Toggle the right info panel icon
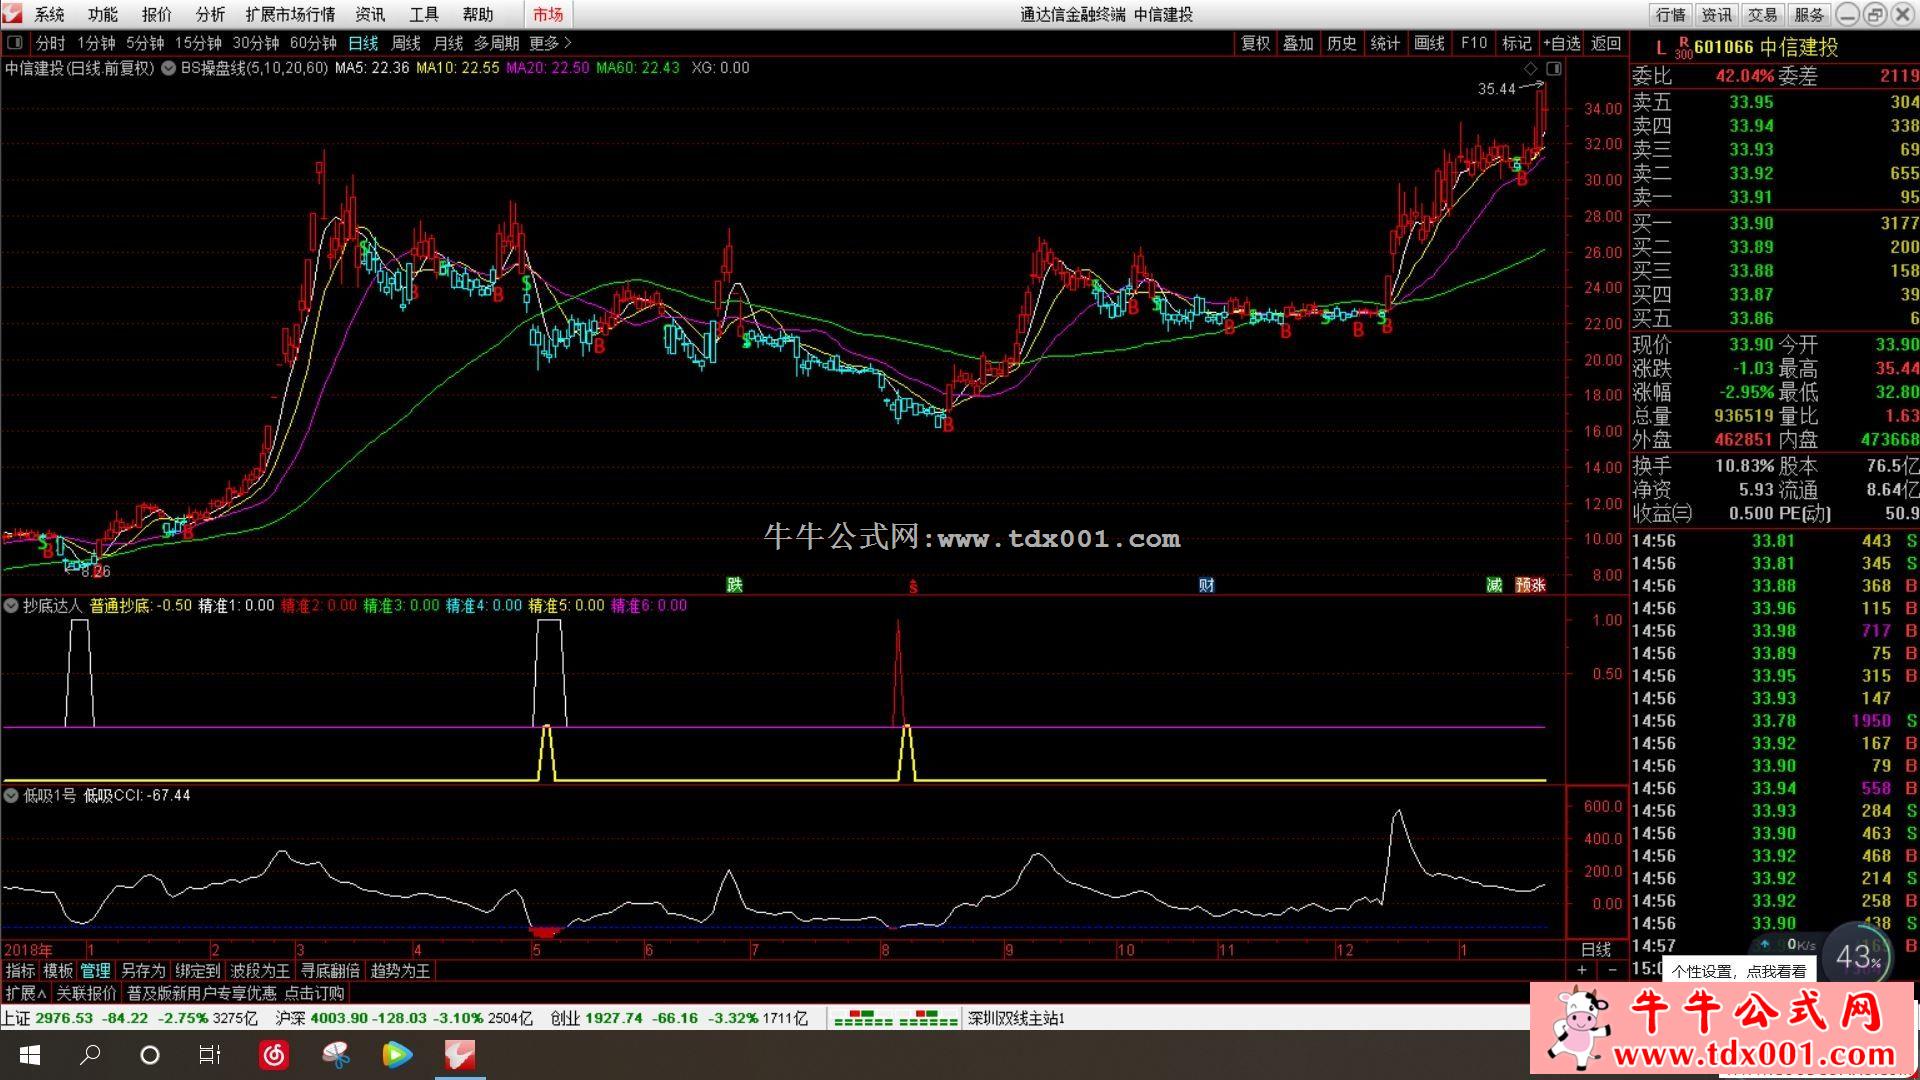The image size is (1920, 1080). click(1553, 68)
